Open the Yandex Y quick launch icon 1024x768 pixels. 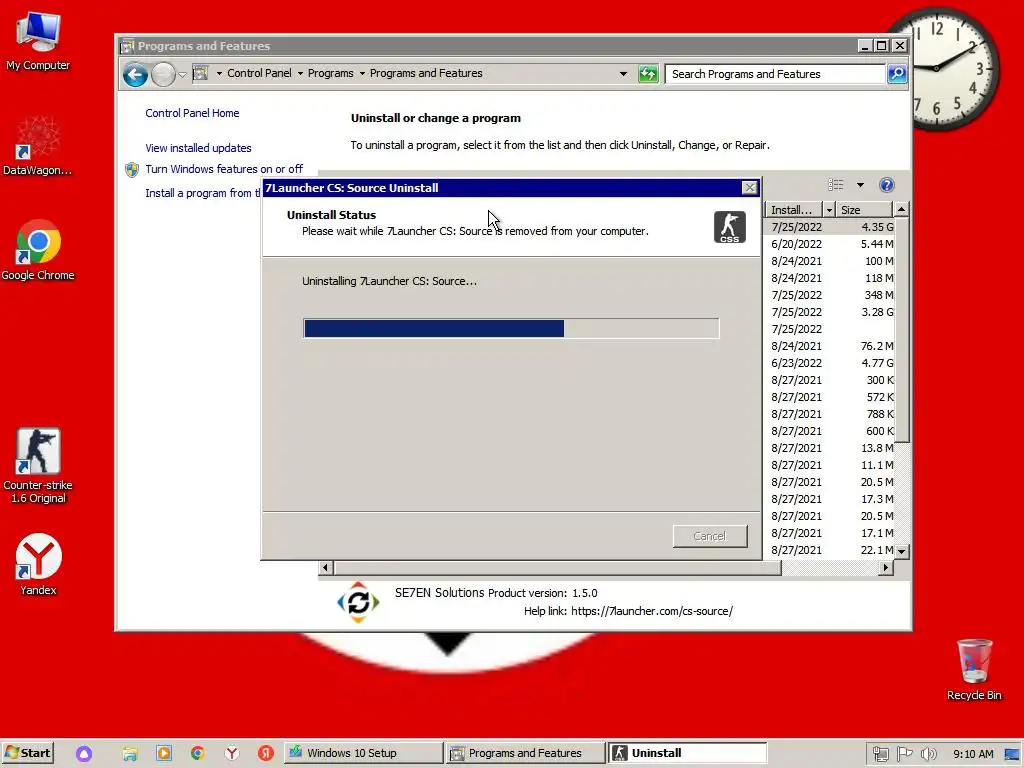[232, 753]
